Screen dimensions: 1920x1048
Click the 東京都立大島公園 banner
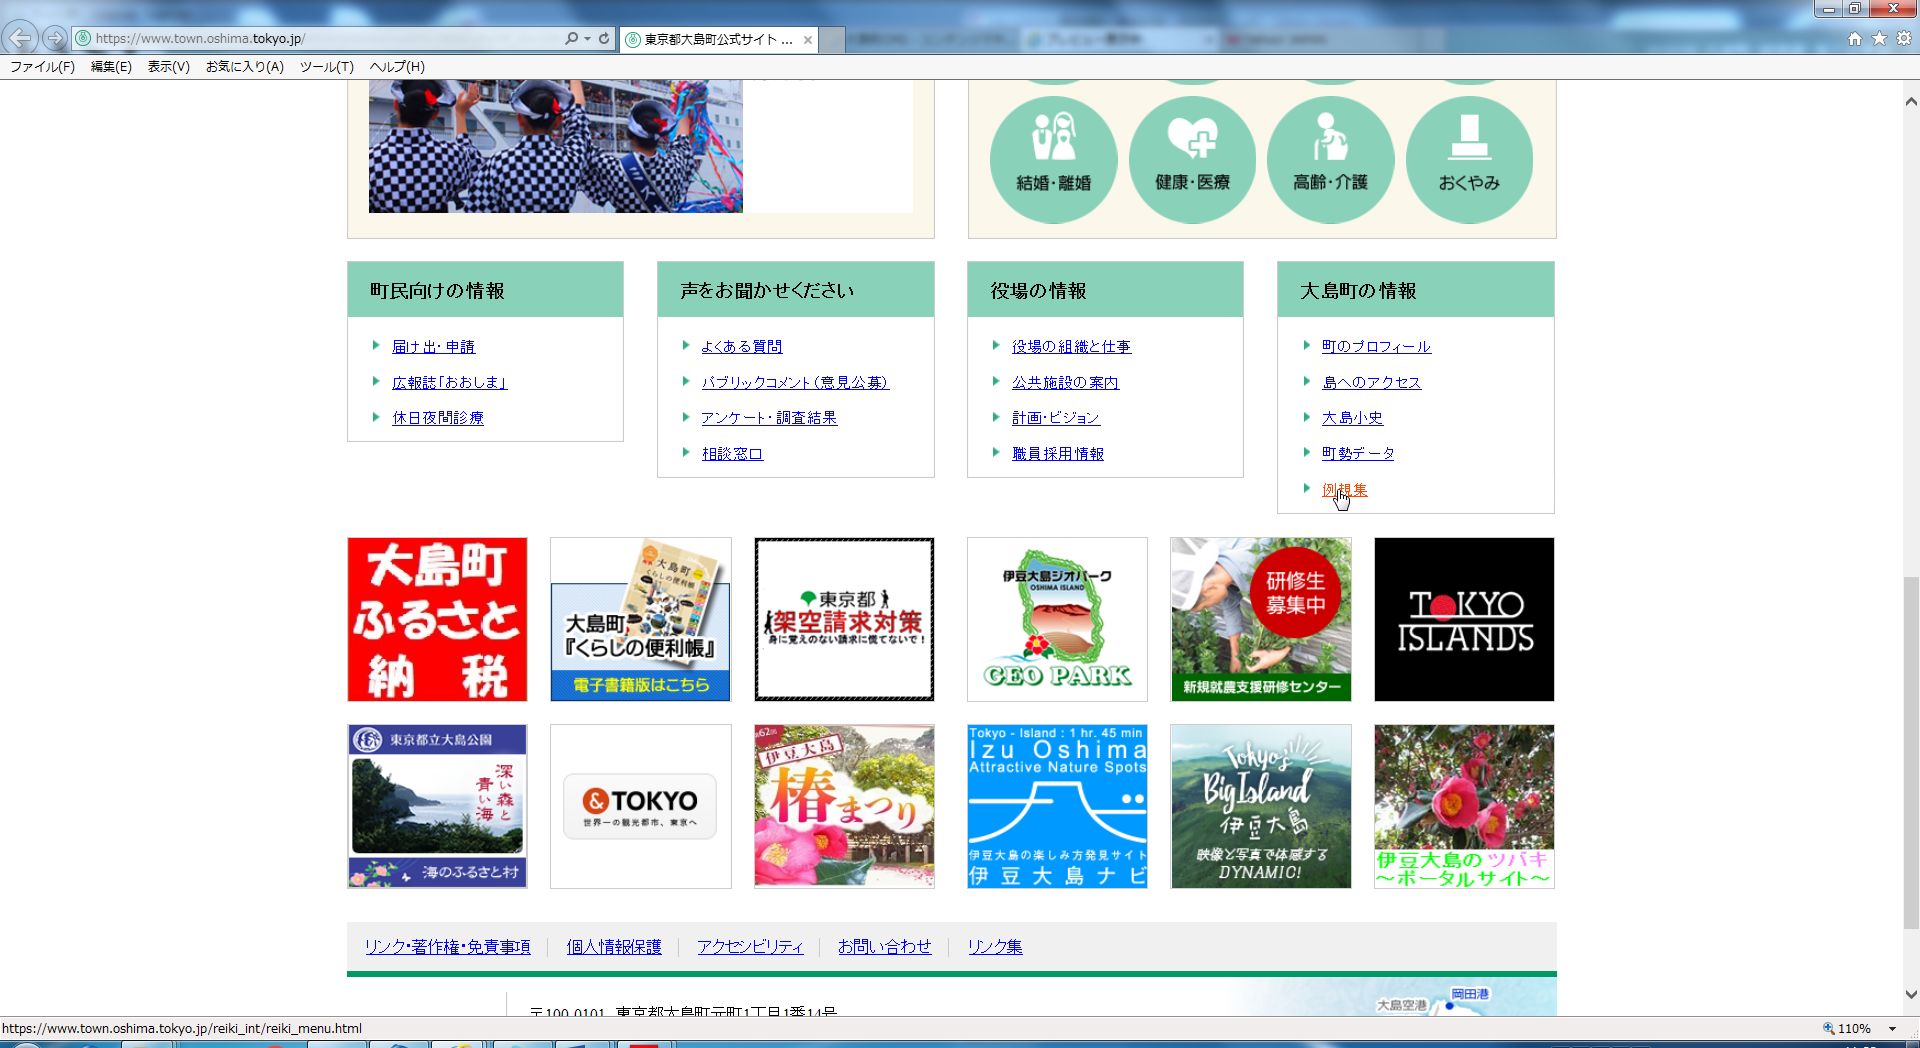coord(437,806)
